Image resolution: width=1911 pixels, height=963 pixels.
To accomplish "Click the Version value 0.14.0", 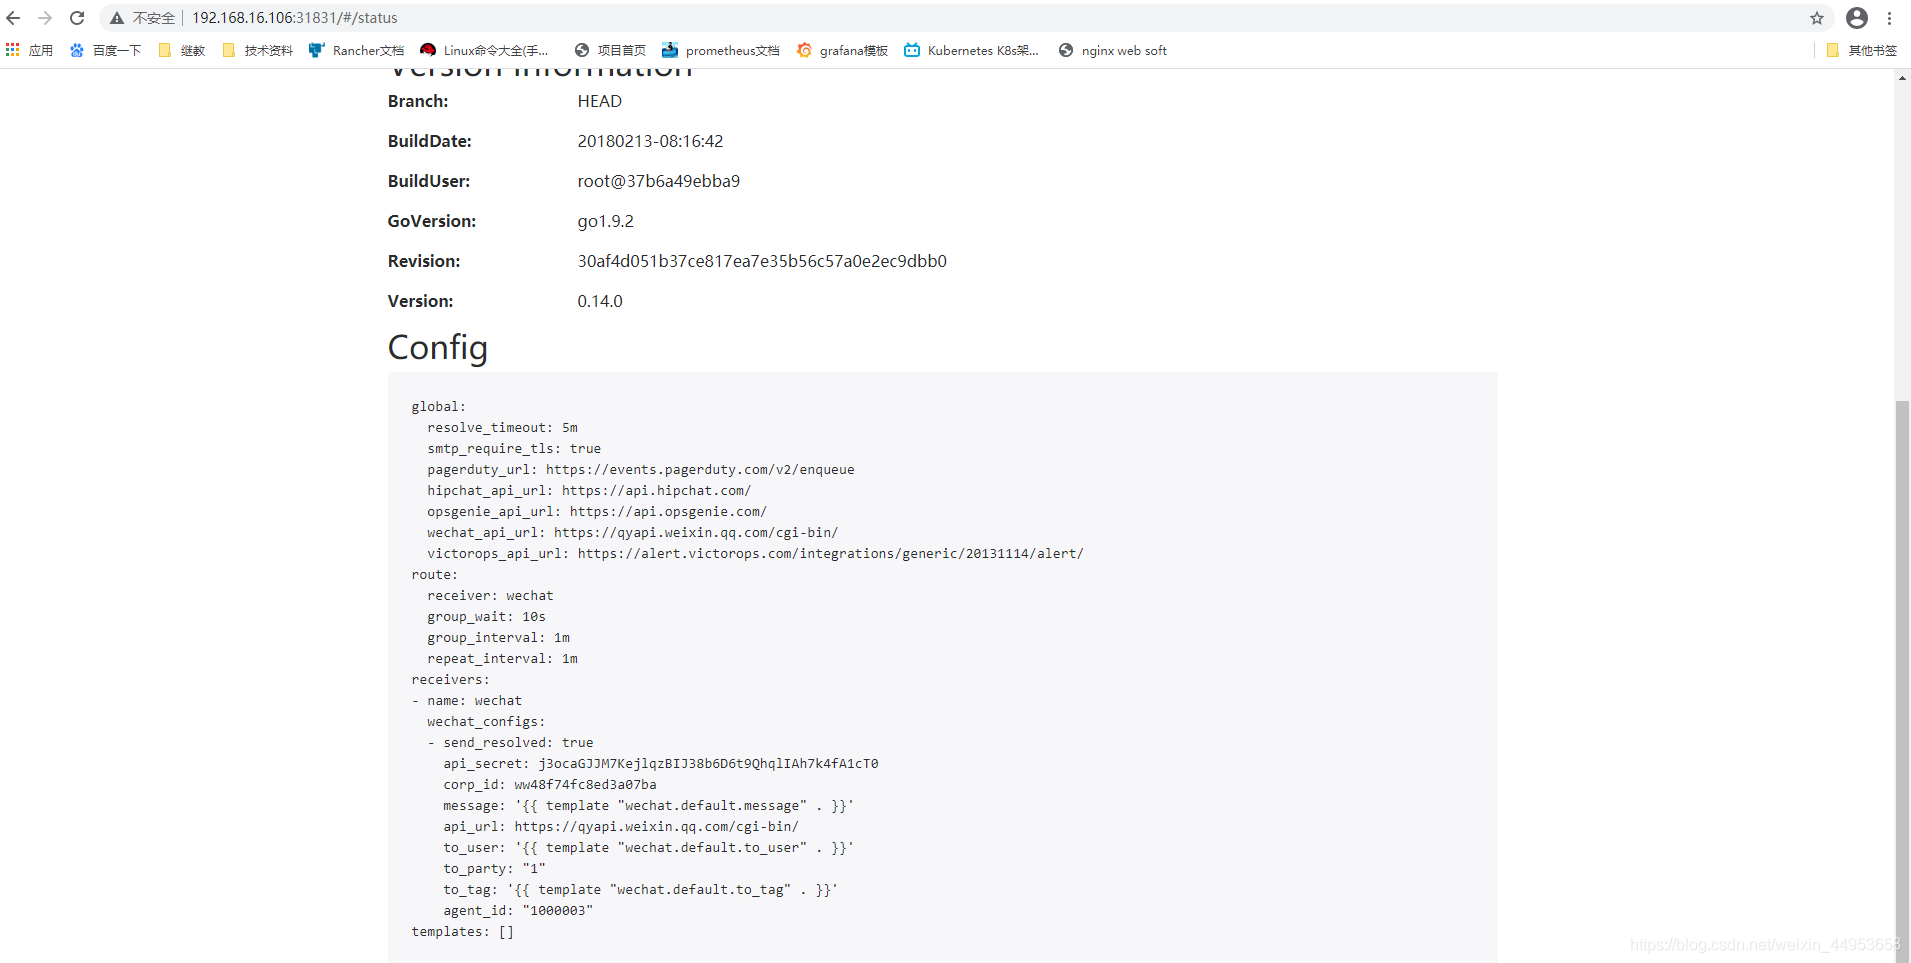I will (x=600, y=301).
